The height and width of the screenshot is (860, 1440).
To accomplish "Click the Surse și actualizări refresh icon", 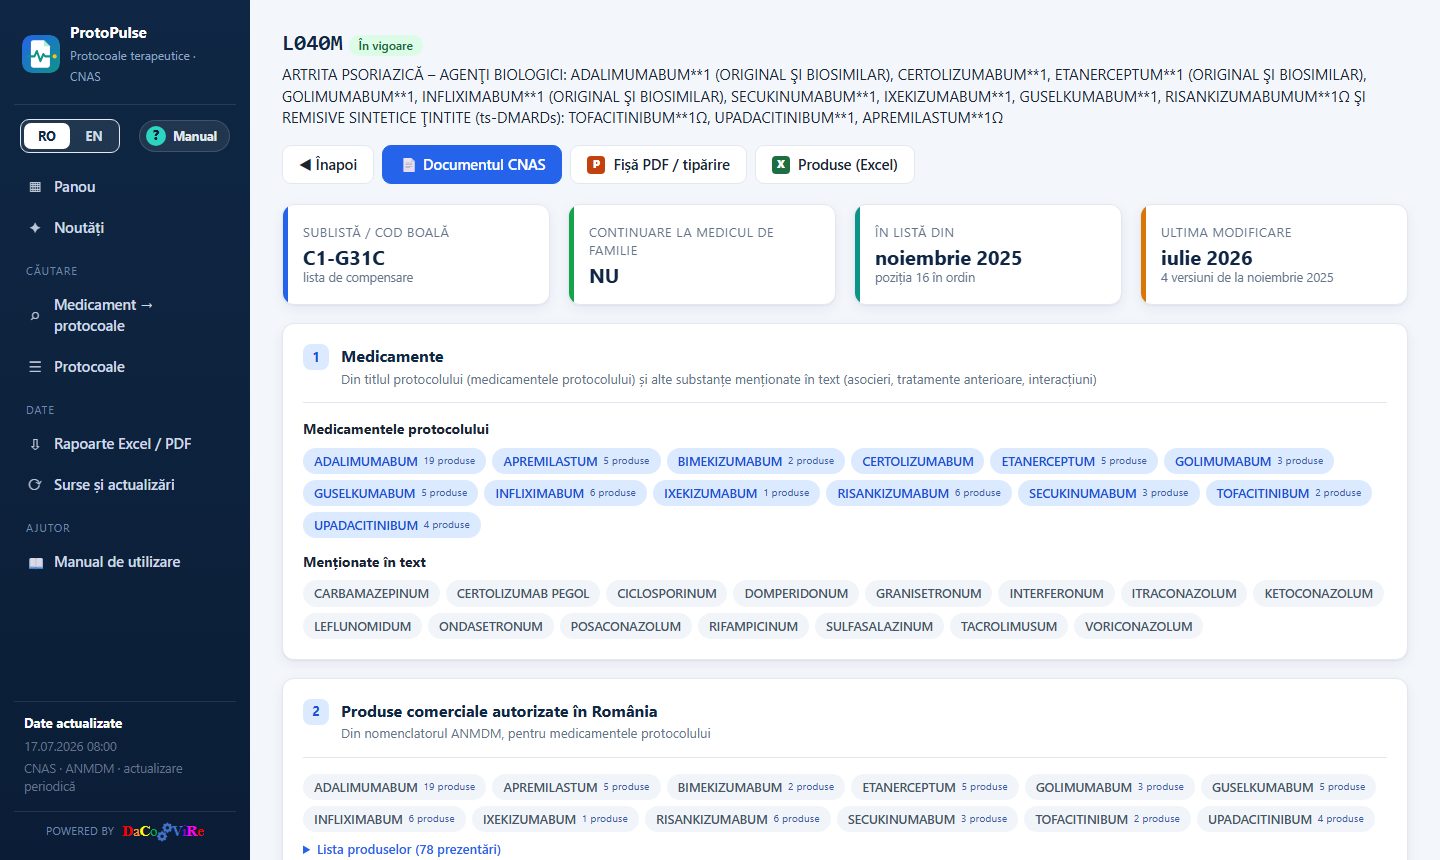I will point(35,485).
